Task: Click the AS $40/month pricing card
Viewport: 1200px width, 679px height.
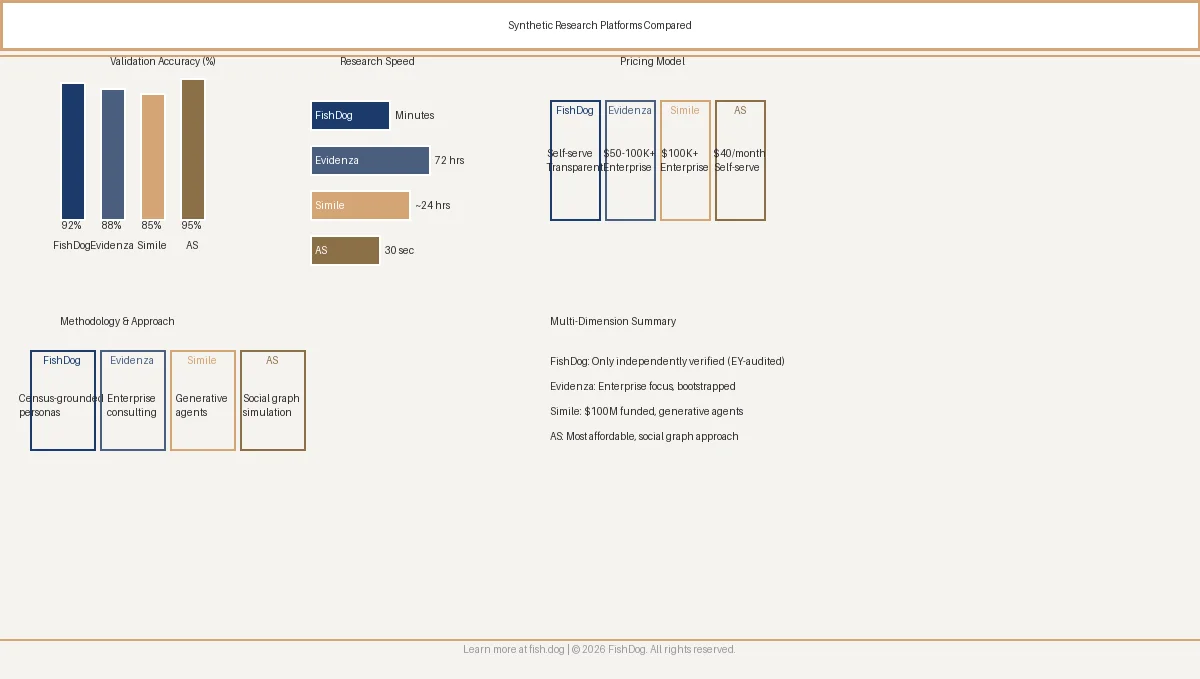Action: point(740,160)
